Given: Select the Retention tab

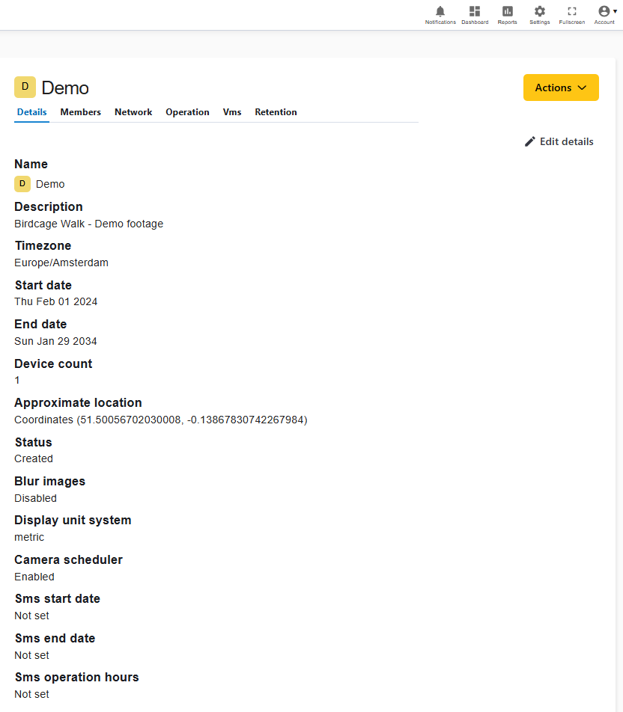Looking at the screenshot, I should [x=276, y=112].
